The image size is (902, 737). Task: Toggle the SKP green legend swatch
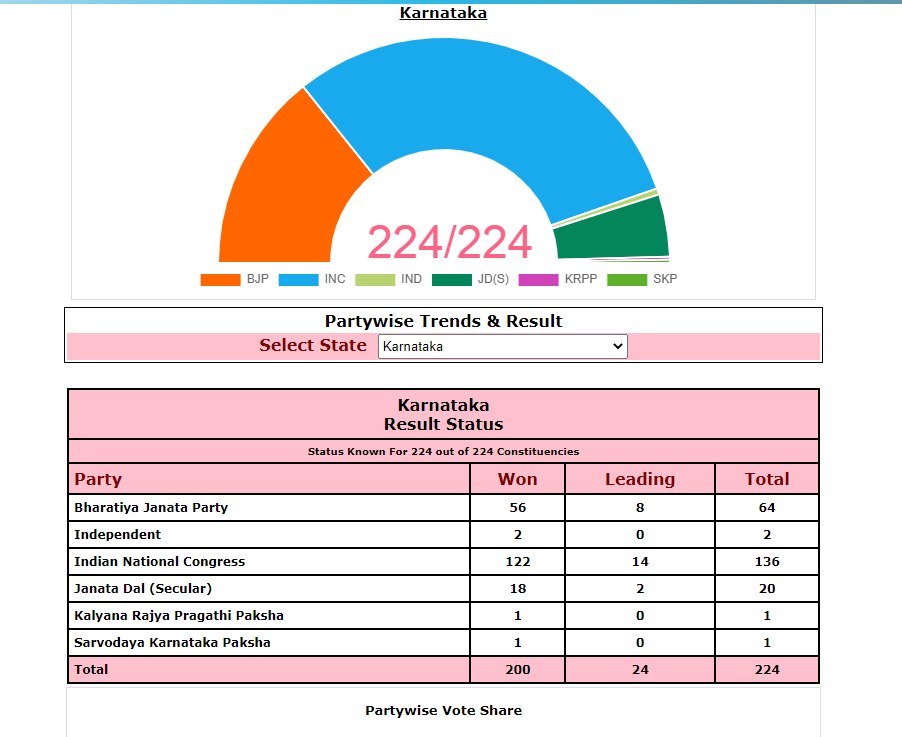click(627, 280)
